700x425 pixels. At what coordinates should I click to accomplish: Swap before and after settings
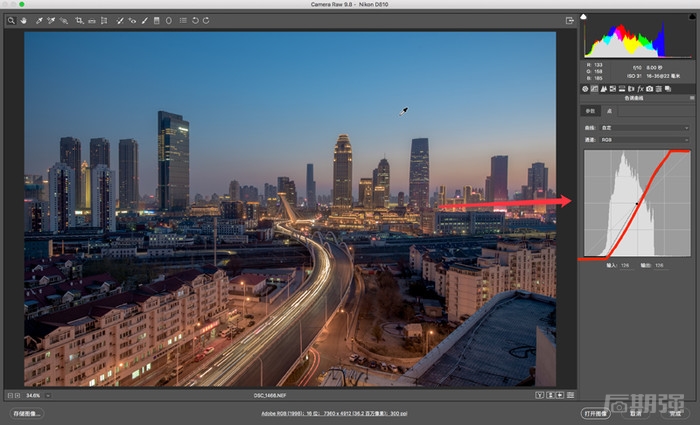tap(550, 395)
